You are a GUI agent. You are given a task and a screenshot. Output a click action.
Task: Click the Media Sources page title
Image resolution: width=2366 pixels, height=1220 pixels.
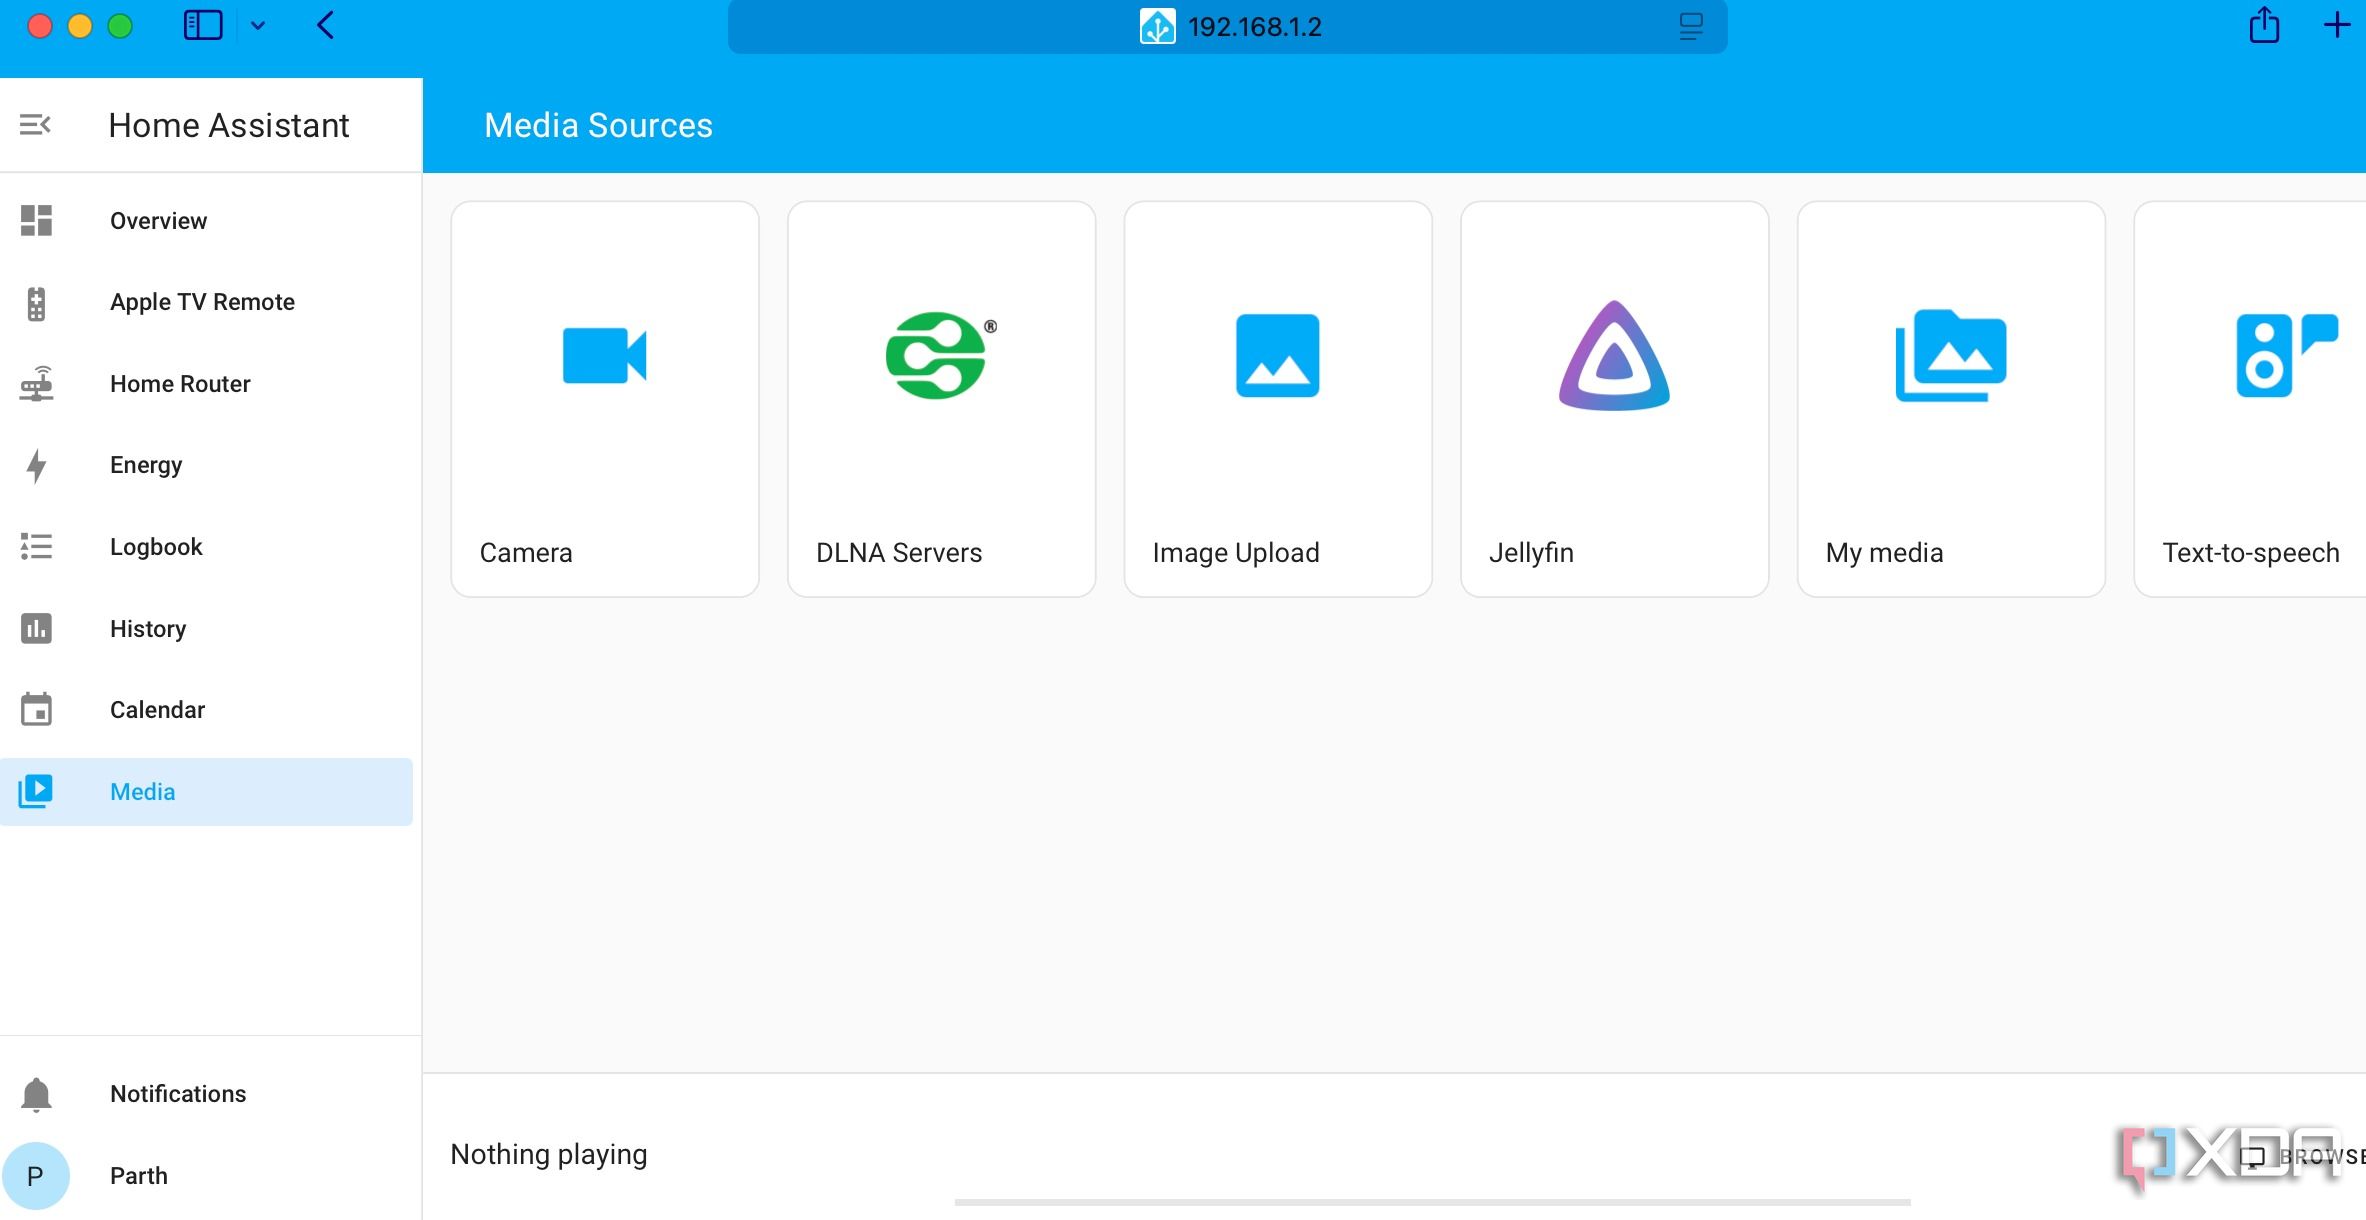[598, 126]
